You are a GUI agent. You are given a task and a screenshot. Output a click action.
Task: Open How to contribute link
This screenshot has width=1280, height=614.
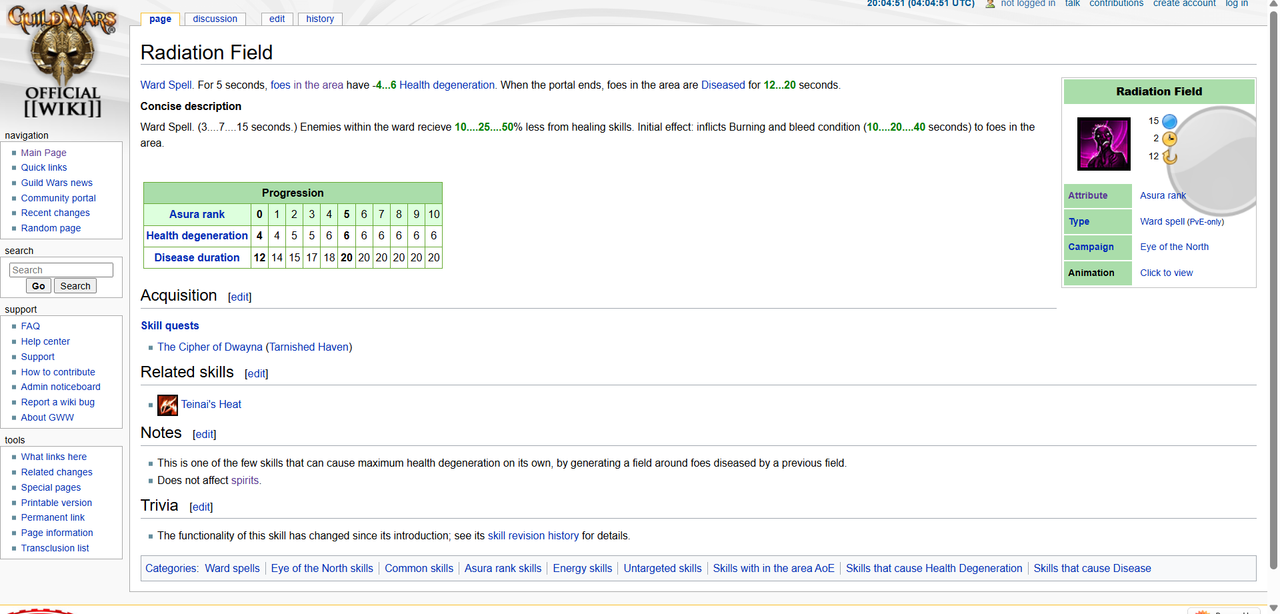(58, 372)
